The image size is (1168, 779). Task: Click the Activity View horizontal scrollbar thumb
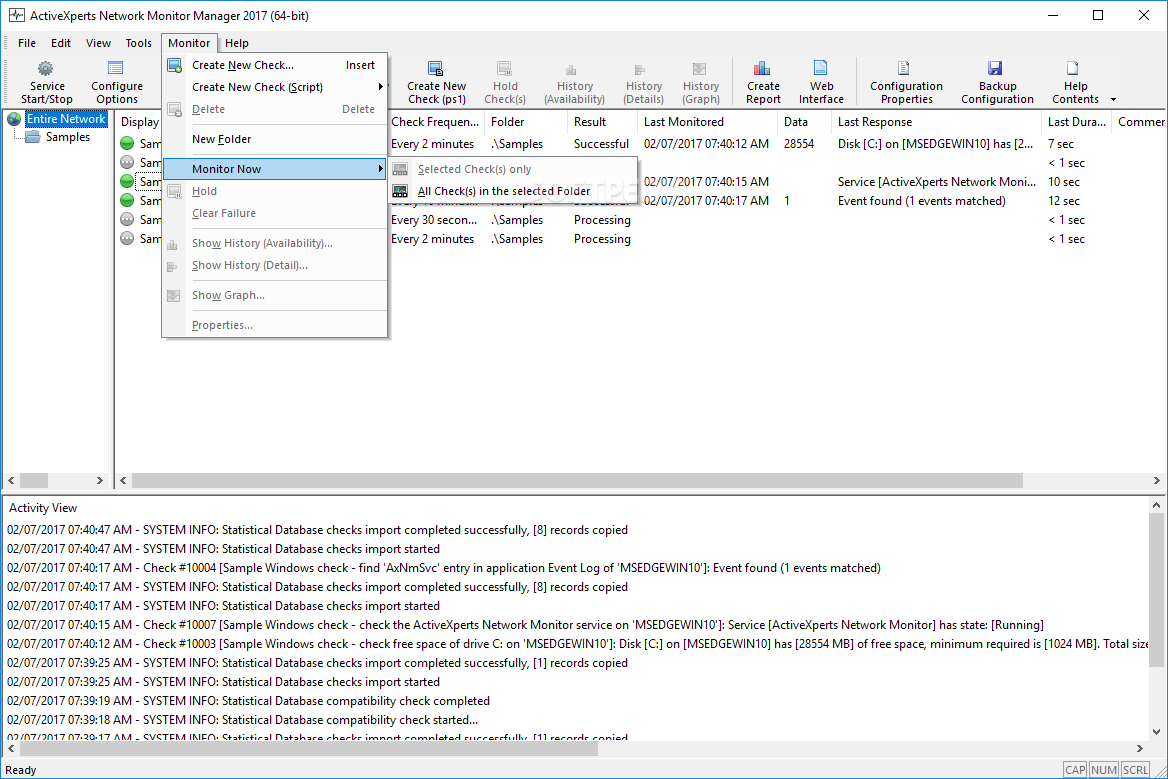point(307,748)
